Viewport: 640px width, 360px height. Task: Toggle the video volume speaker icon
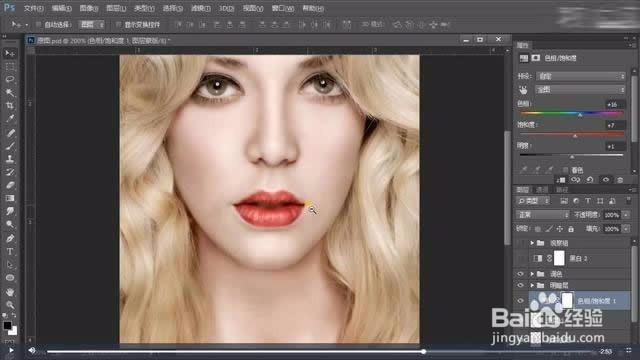(31, 351)
